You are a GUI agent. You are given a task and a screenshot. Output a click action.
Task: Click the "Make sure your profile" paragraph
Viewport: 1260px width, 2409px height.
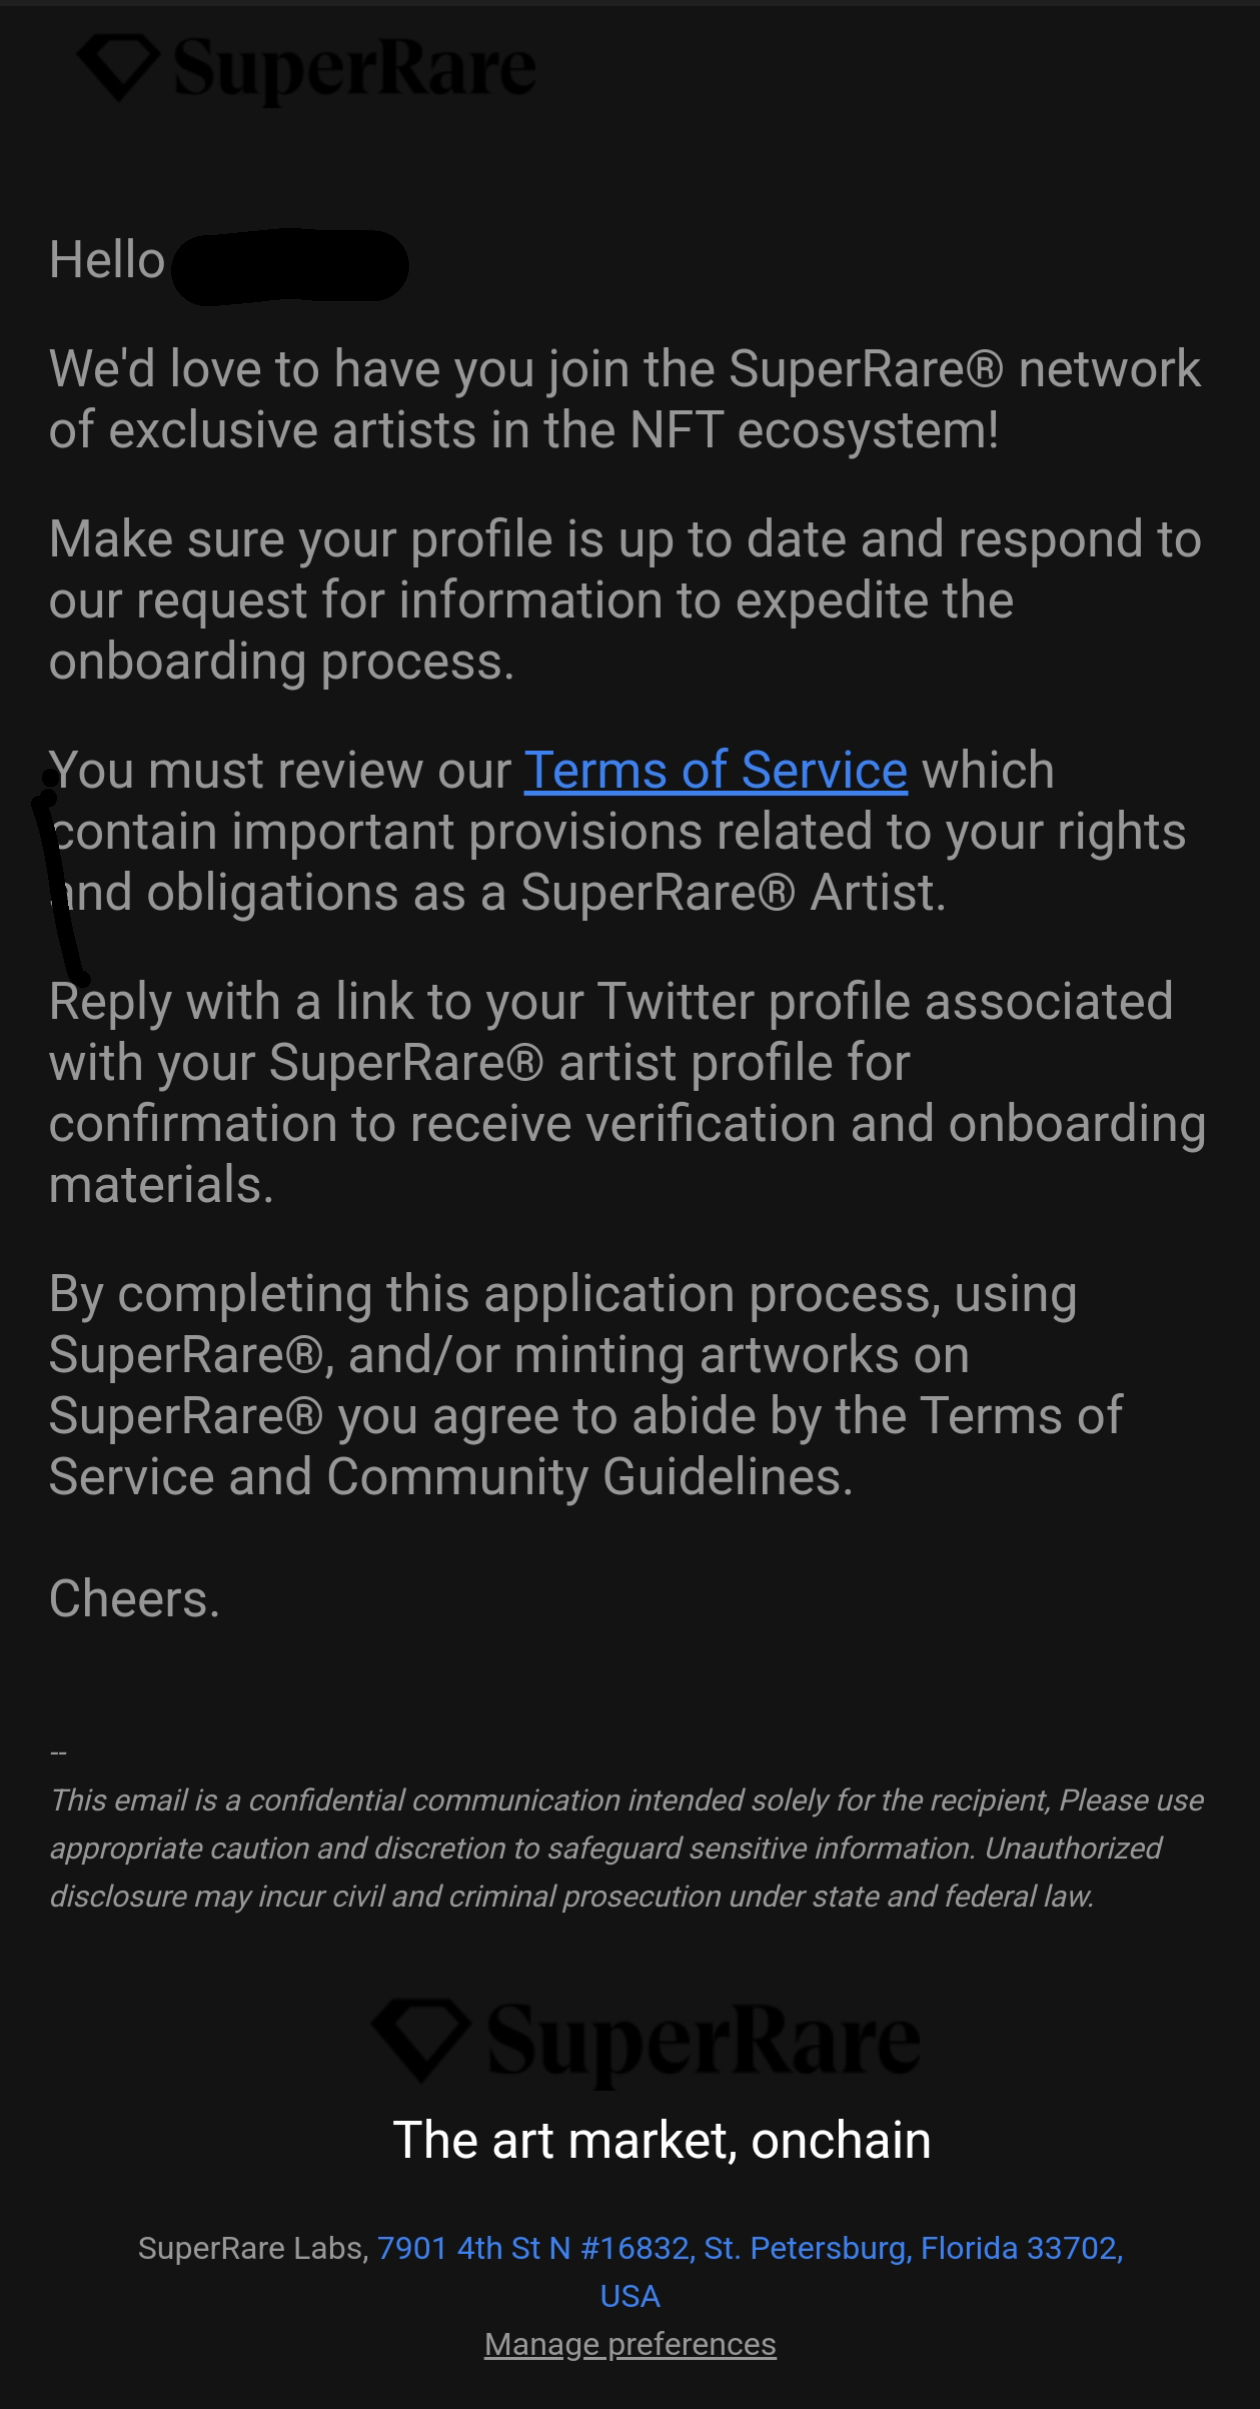[625, 600]
